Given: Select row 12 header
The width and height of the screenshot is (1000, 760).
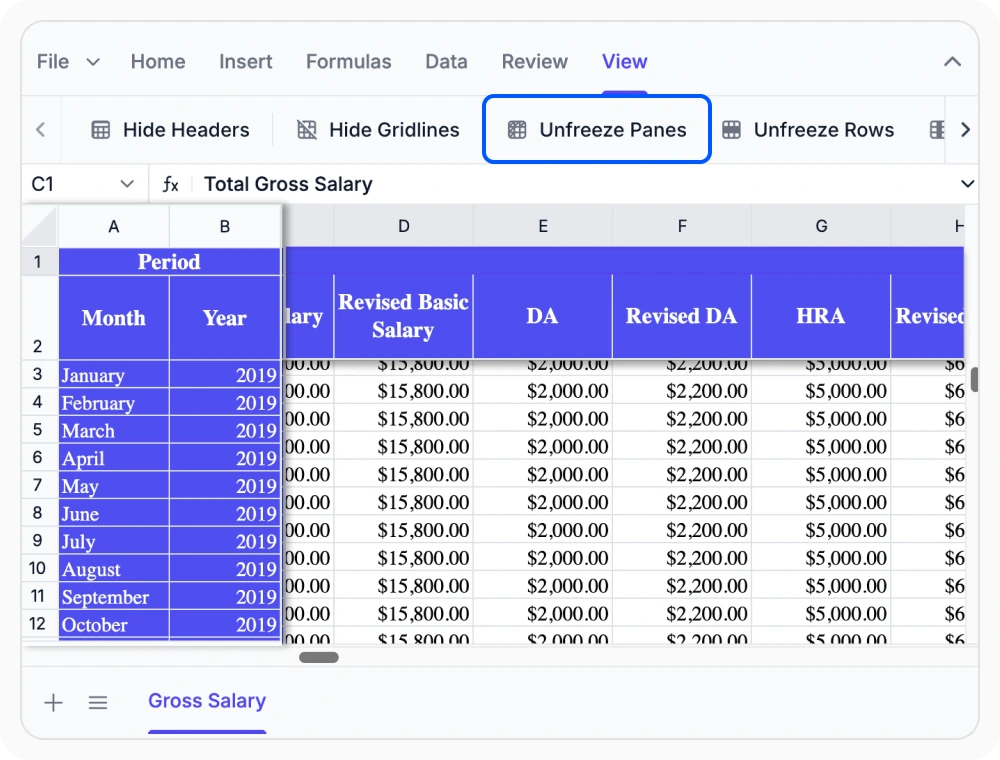Looking at the screenshot, I should click(38, 624).
